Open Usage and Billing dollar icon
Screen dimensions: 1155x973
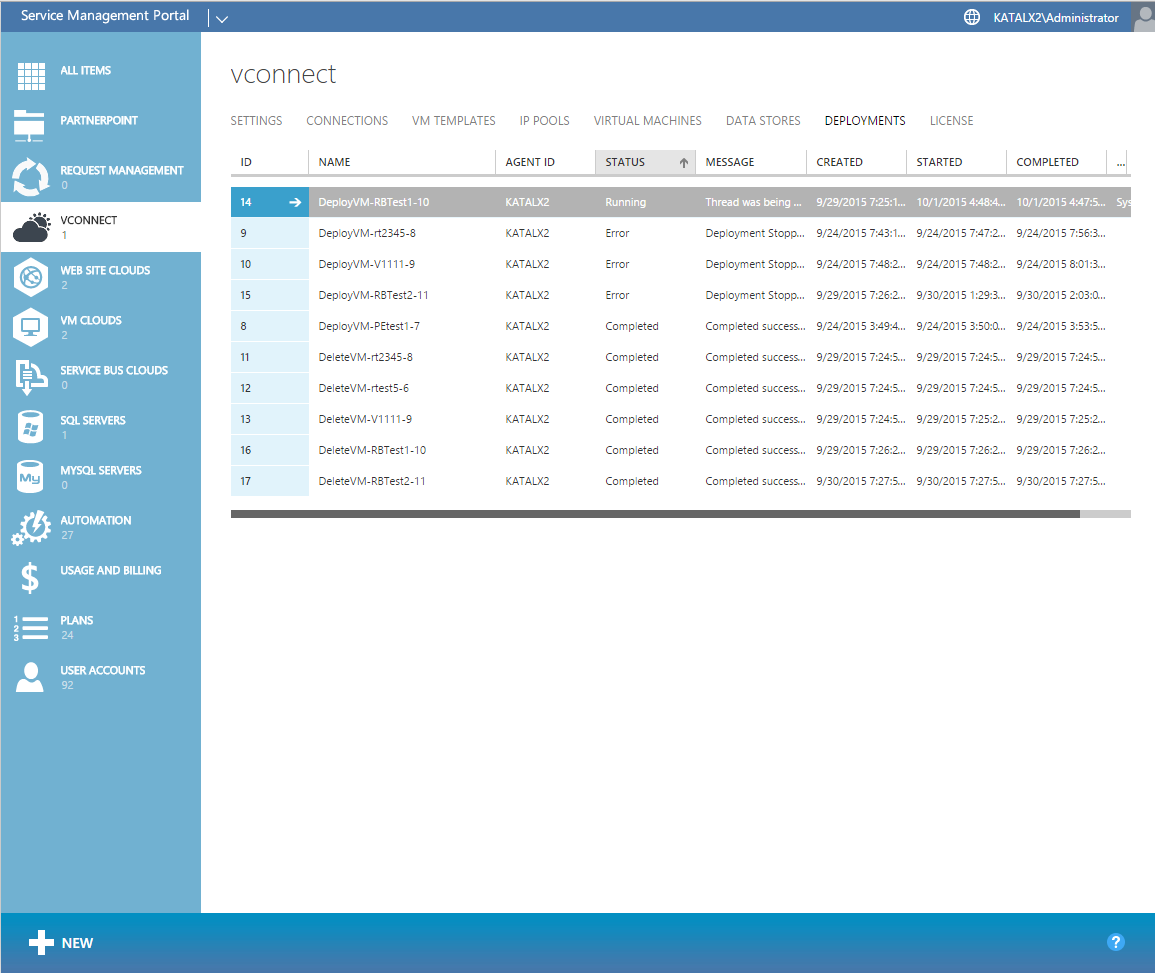(29, 577)
